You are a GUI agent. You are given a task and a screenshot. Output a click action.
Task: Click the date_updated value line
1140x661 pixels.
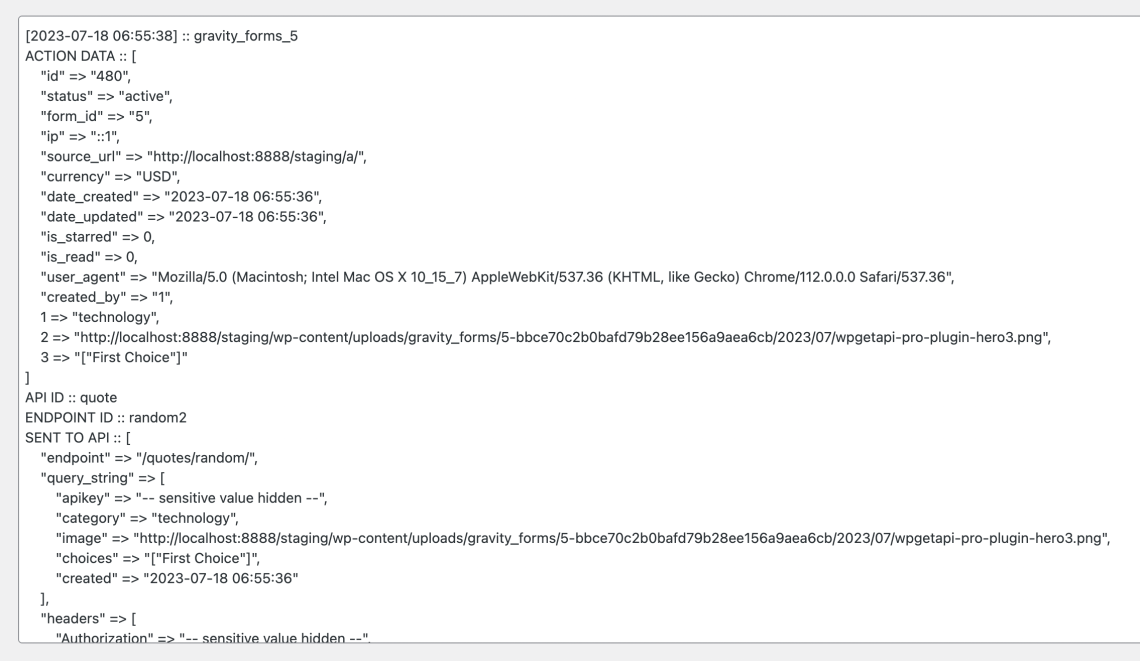coord(183,217)
